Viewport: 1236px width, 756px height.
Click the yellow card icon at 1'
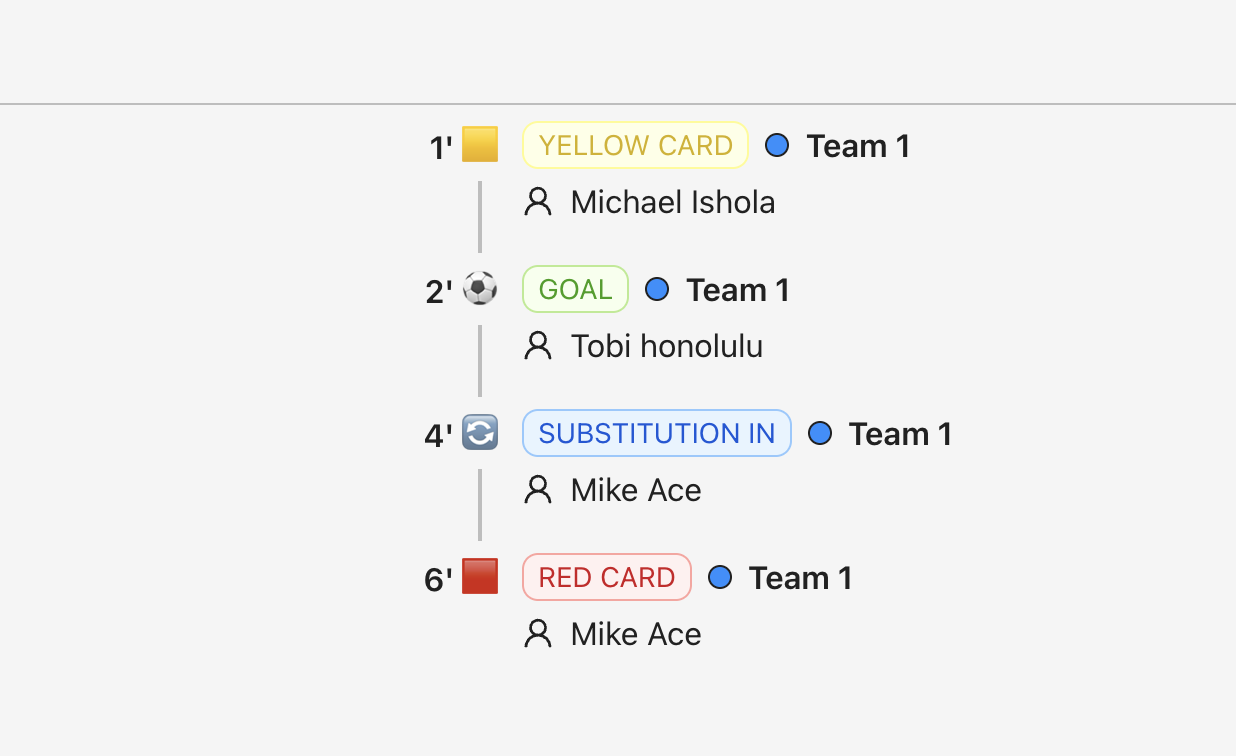[x=480, y=145]
